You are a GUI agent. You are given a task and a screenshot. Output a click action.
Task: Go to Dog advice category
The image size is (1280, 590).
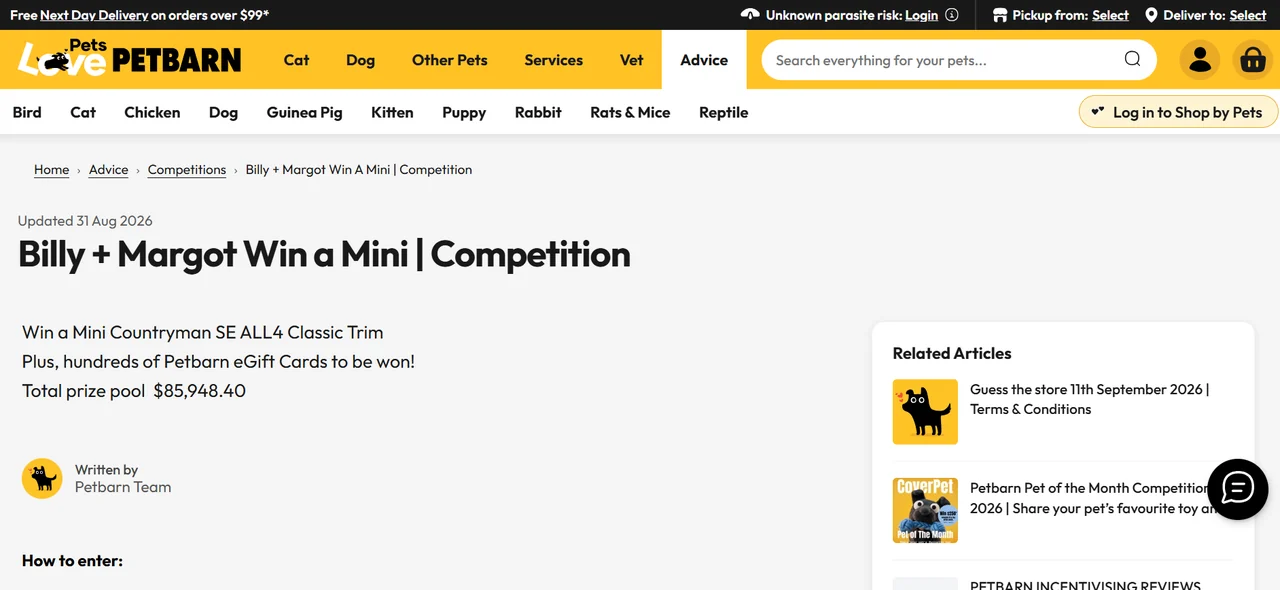tap(223, 112)
